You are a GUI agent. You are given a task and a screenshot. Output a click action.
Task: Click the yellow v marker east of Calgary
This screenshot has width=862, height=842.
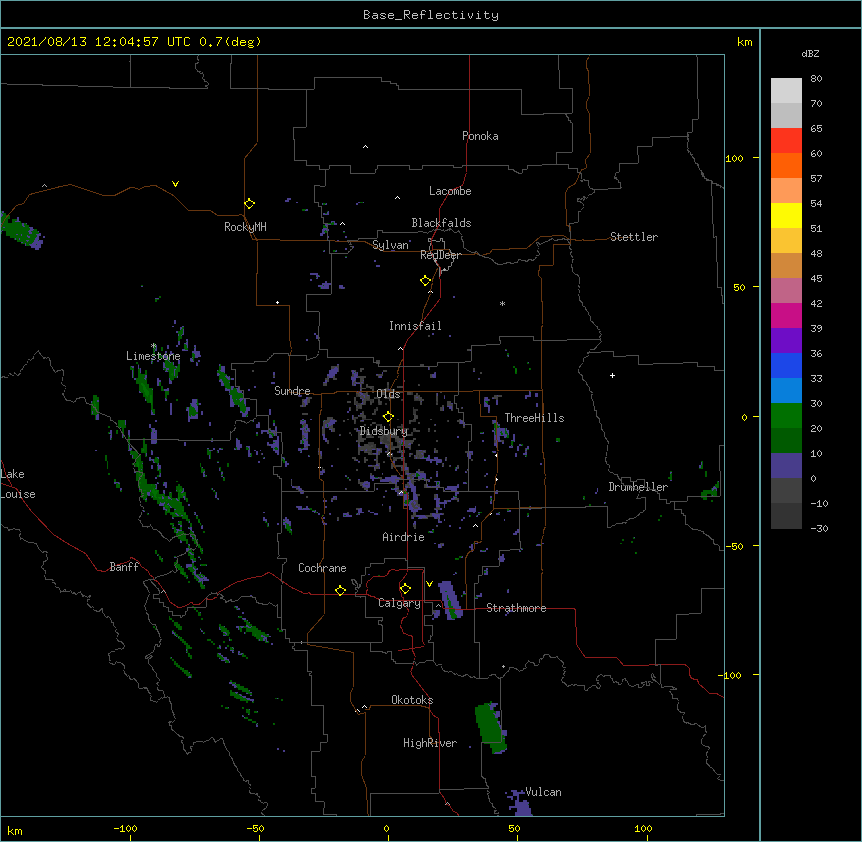point(429,584)
